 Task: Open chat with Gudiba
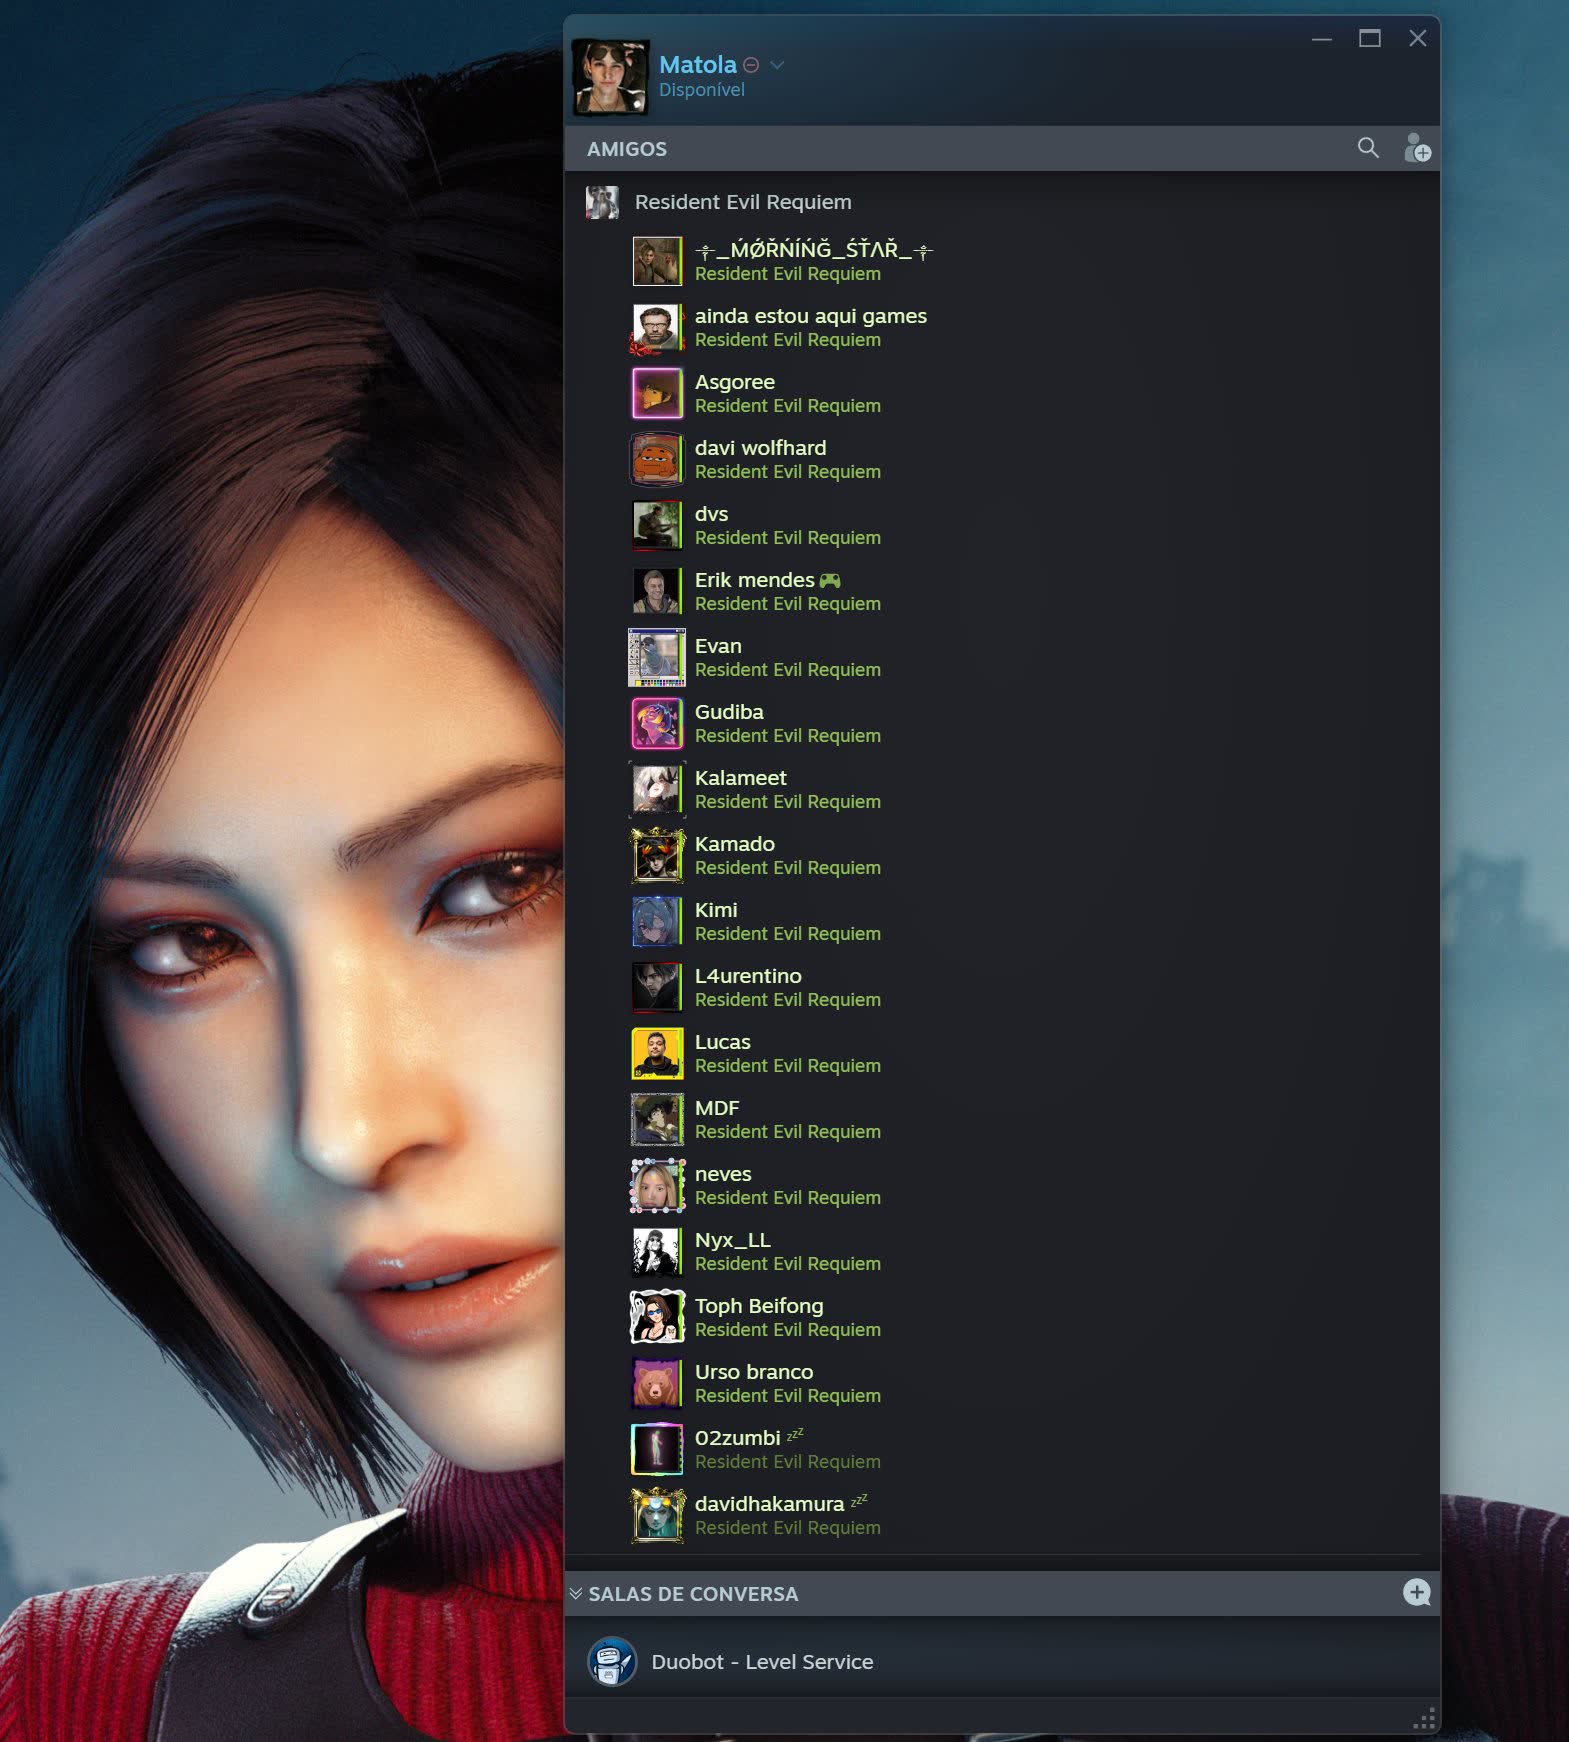coord(1002,723)
